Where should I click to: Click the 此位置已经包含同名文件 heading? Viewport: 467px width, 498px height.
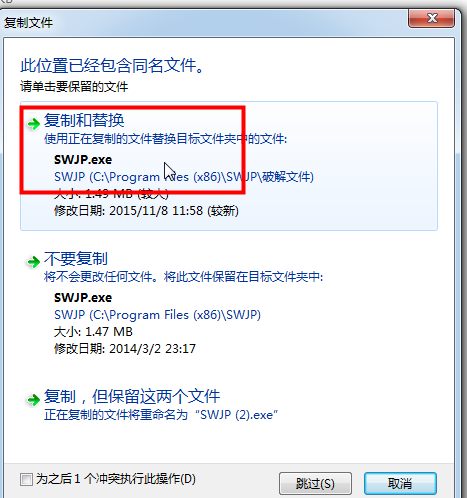coord(112,65)
